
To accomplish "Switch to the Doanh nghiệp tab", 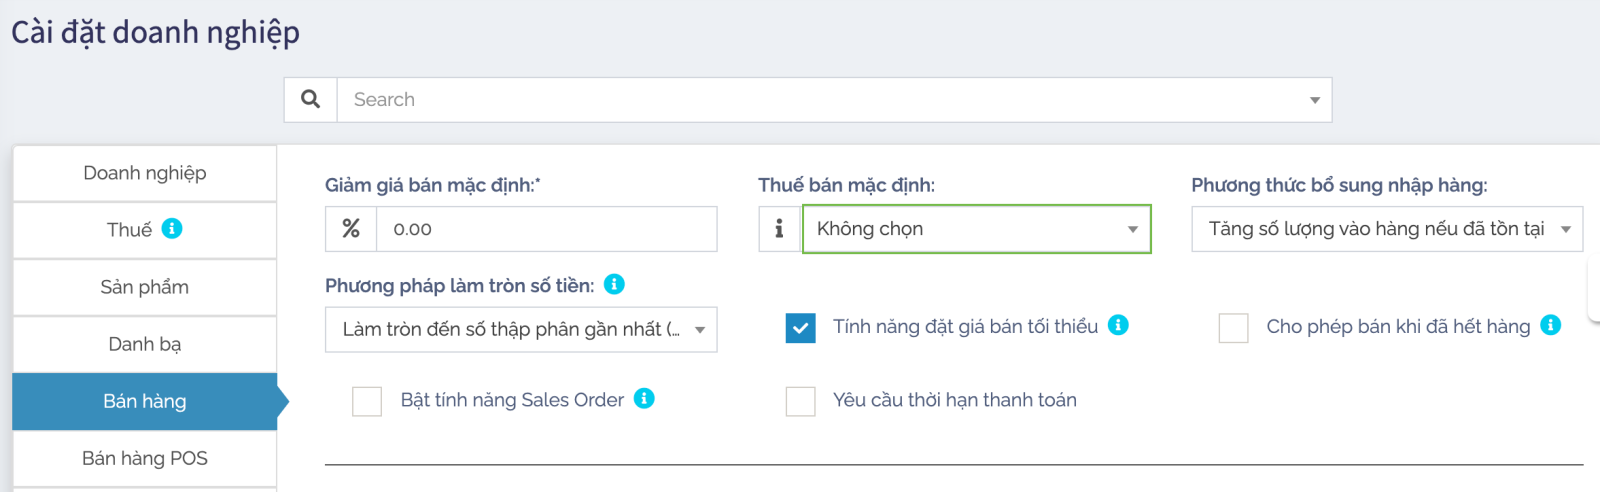I will [x=145, y=173].
